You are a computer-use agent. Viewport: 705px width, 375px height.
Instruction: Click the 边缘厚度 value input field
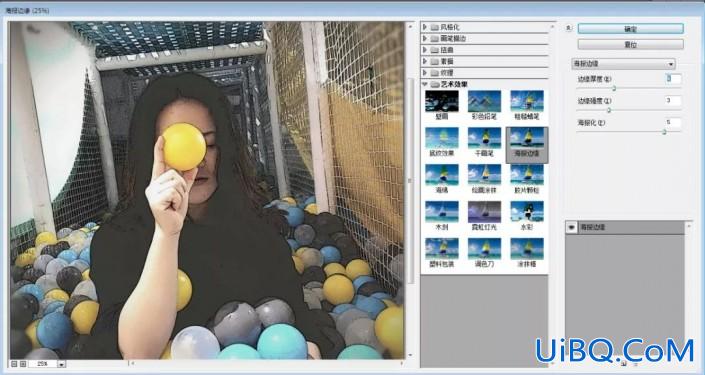tap(673, 79)
